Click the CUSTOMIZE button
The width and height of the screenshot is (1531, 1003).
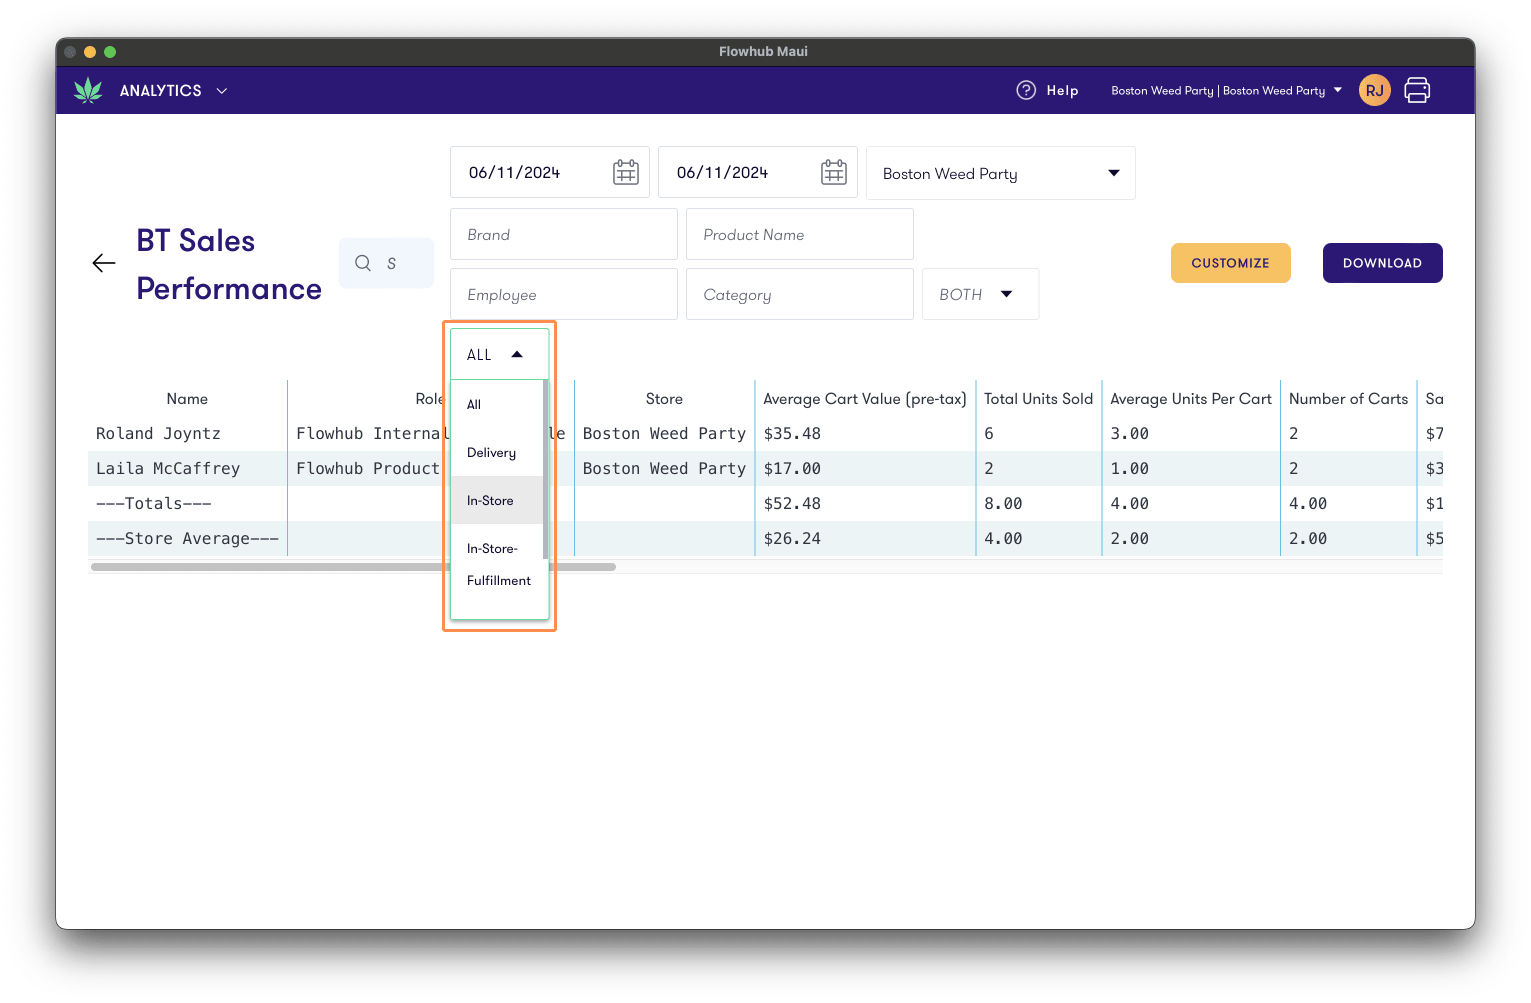click(x=1230, y=262)
